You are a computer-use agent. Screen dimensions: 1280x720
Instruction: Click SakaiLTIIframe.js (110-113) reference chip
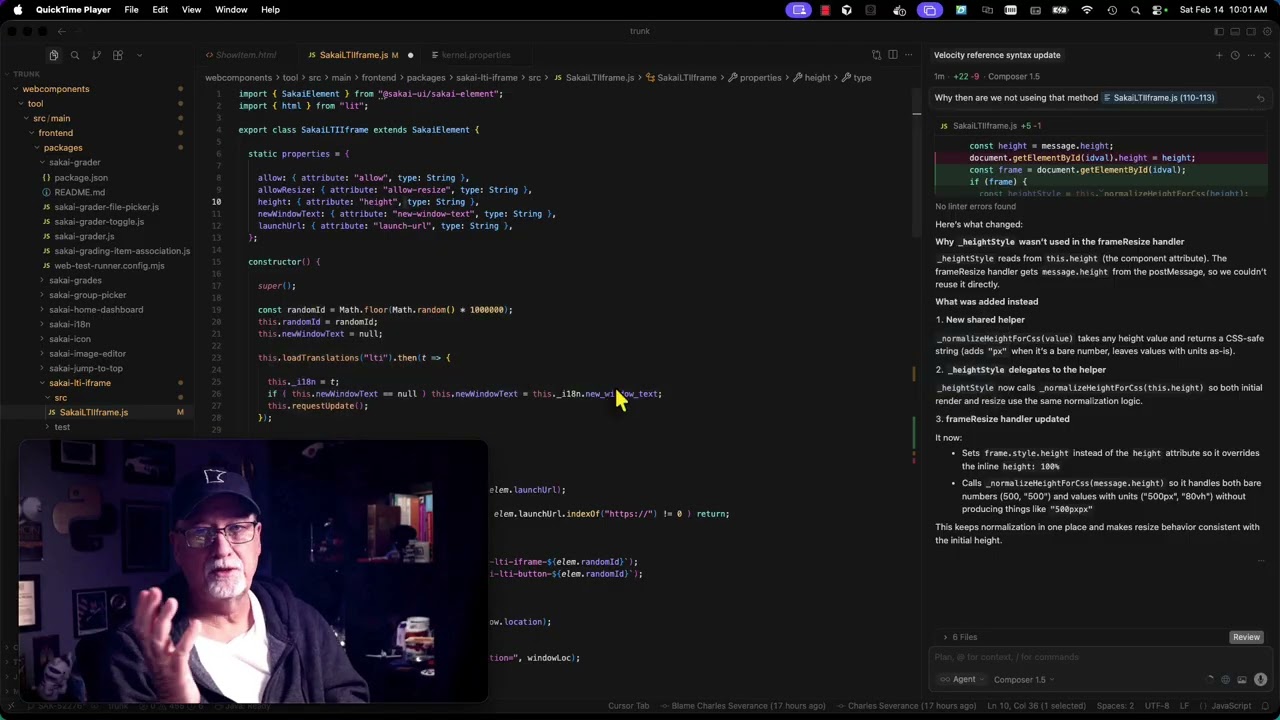pyautogui.click(x=1158, y=98)
